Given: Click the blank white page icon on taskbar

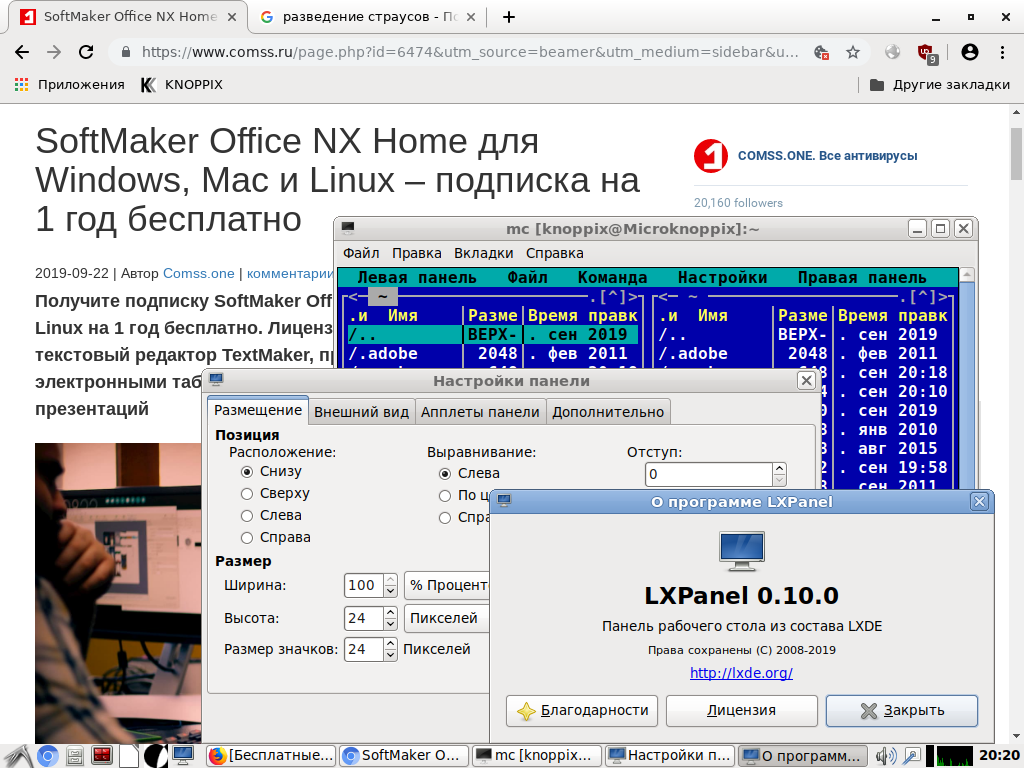Looking at the screenshot, I should pos(129,756).
